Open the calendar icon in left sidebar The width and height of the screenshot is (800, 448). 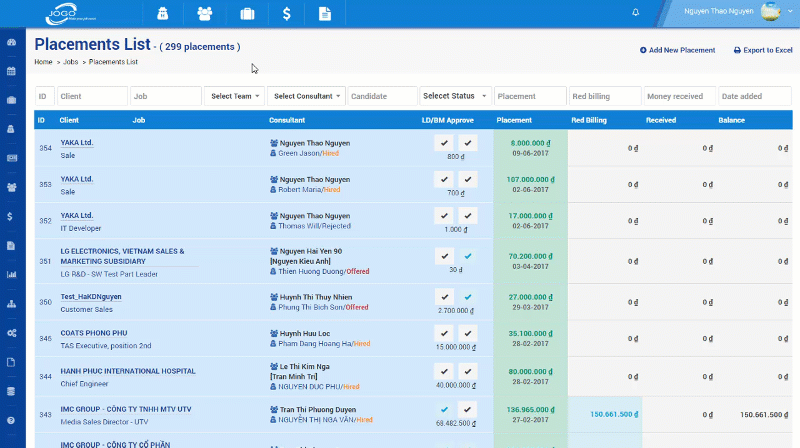11,71
